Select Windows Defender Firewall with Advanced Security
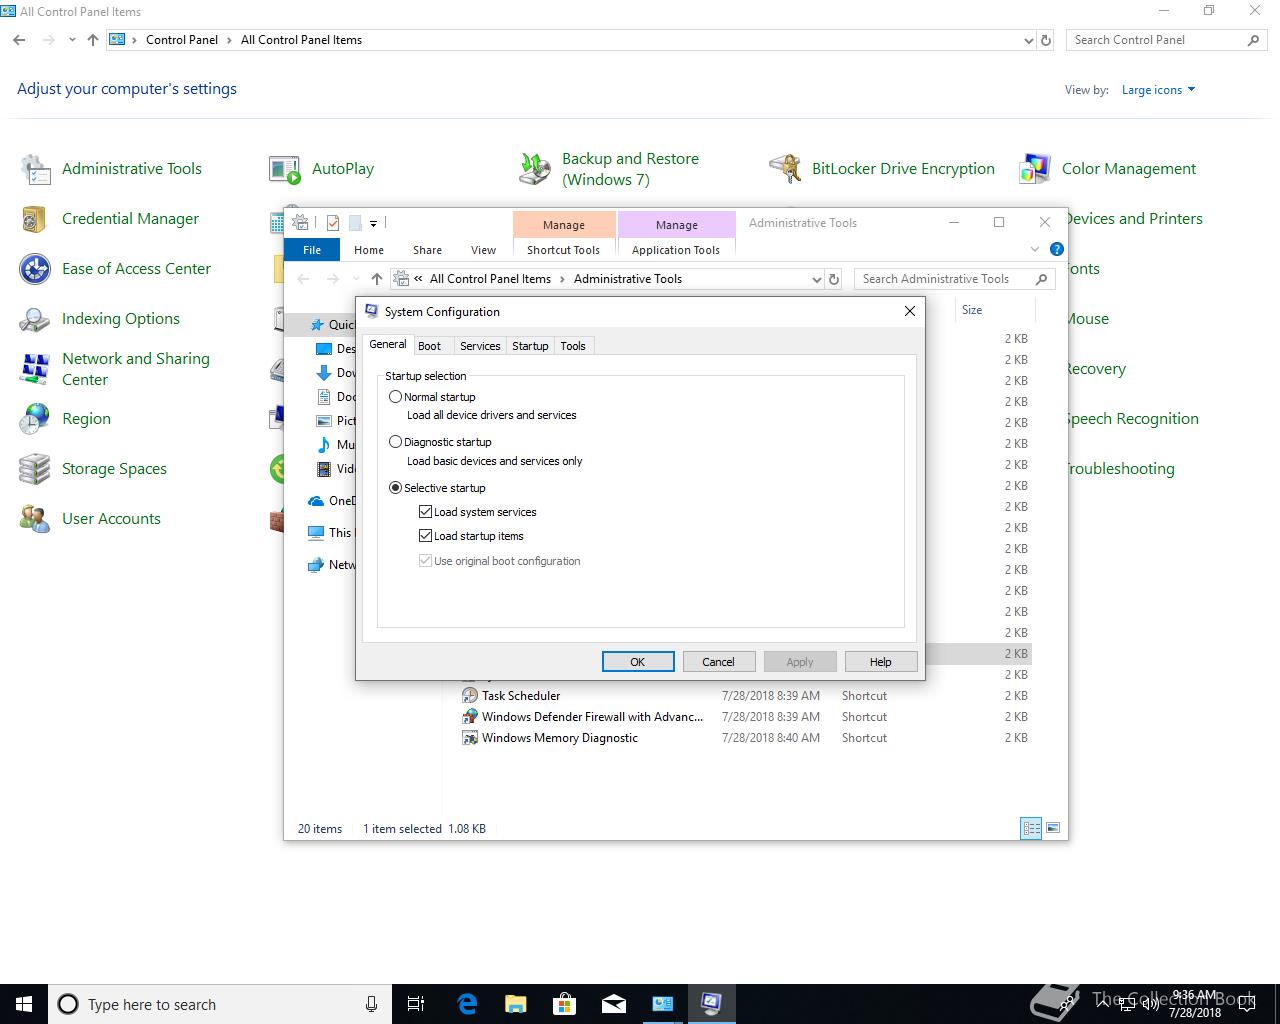This screenshot has width=1280, height=1024. click(x=592, y=717)
